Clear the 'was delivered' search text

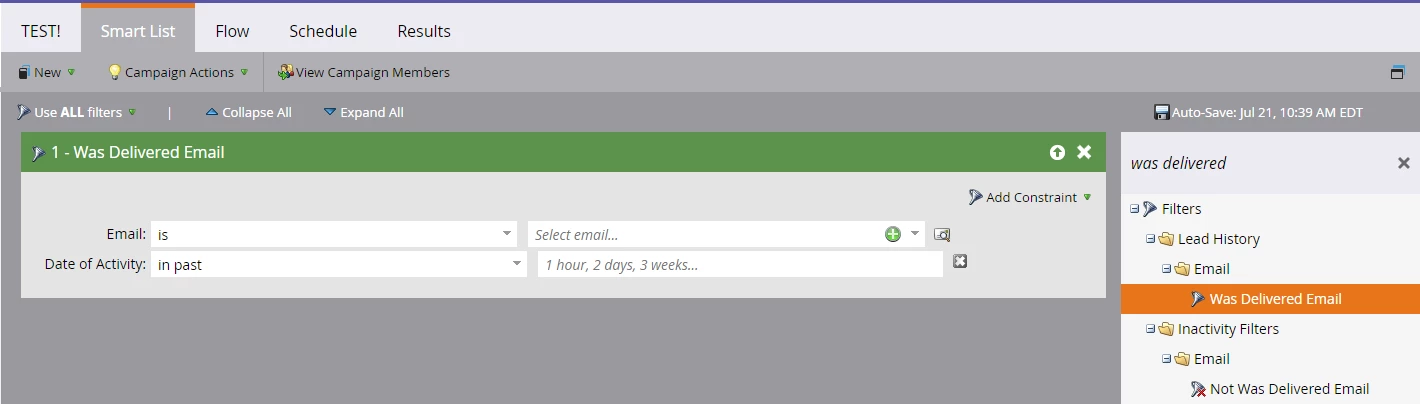1403,163
